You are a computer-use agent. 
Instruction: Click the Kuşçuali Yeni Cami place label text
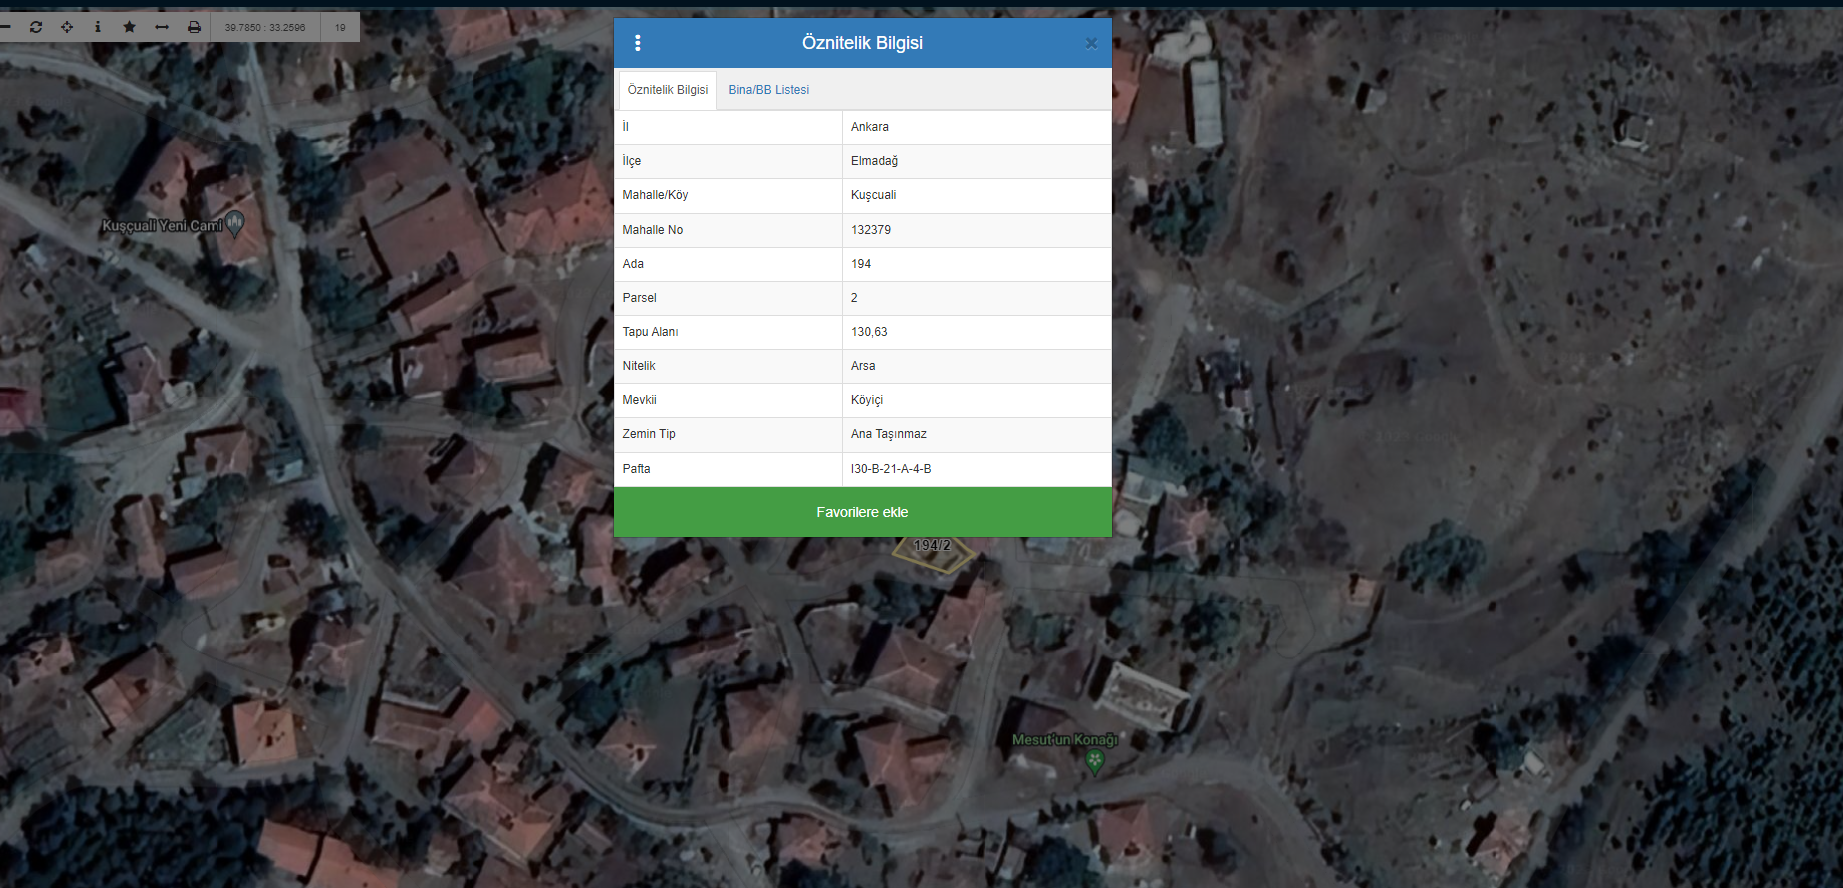[x=162, y=226]
